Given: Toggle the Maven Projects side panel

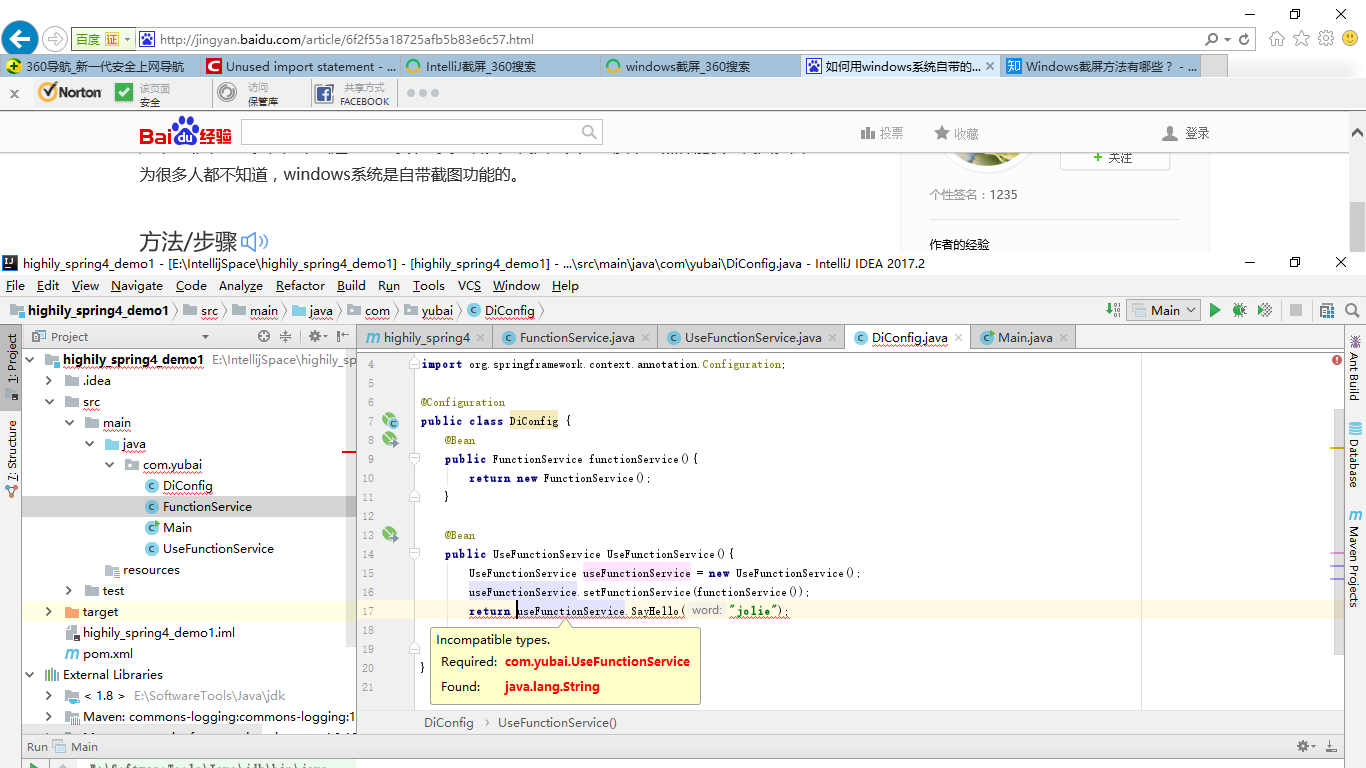Looking at the screenshot, I should click(1355, 559).
